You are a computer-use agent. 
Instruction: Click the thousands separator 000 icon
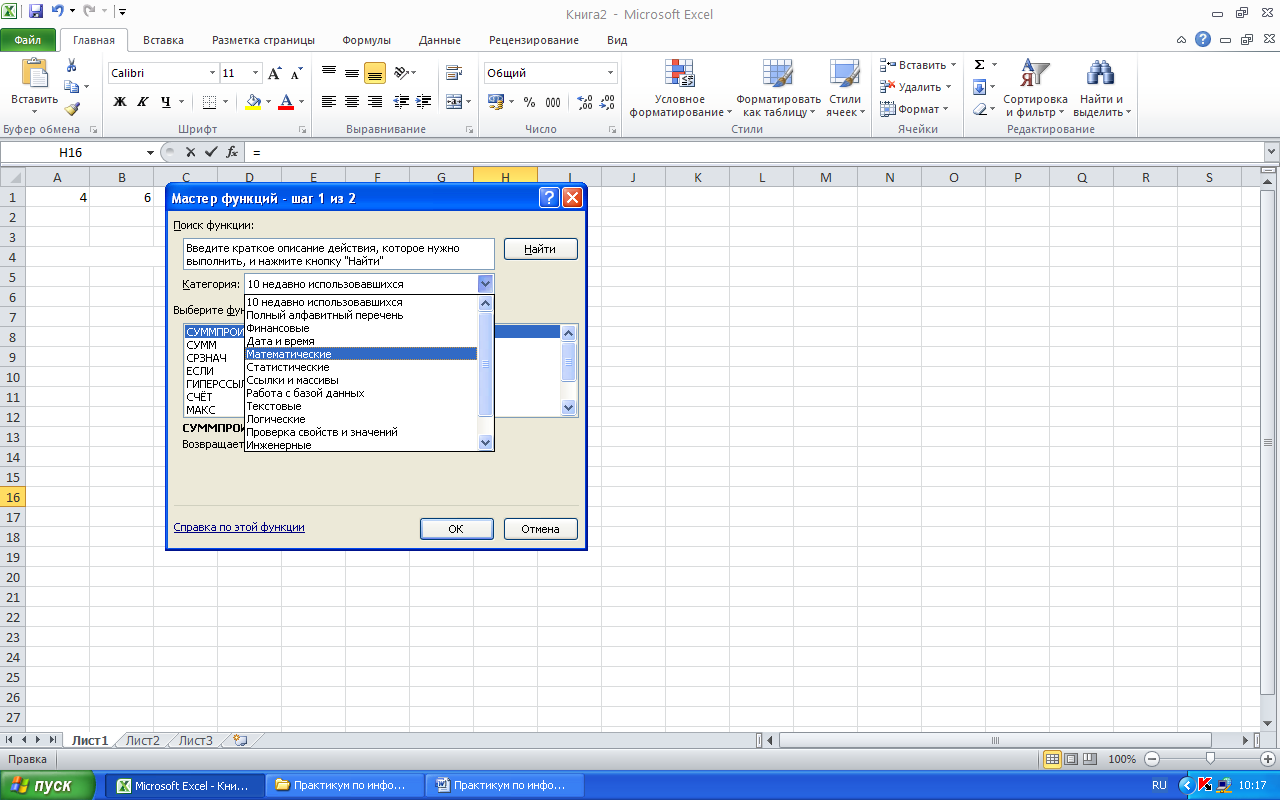pos(553,101)
